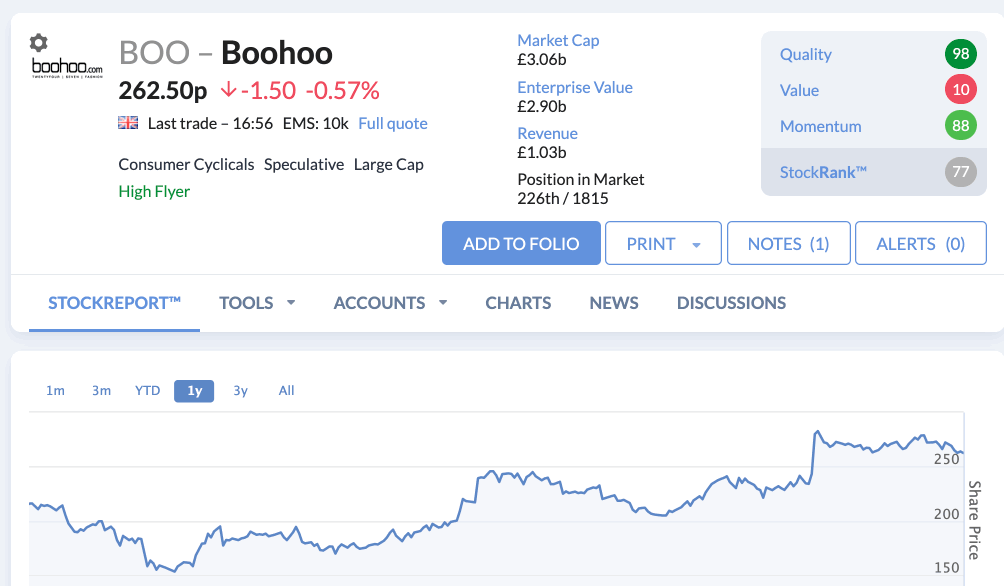Click the Market Cap link
Viewport: 1004px width, 586px height.
(558, 40)
